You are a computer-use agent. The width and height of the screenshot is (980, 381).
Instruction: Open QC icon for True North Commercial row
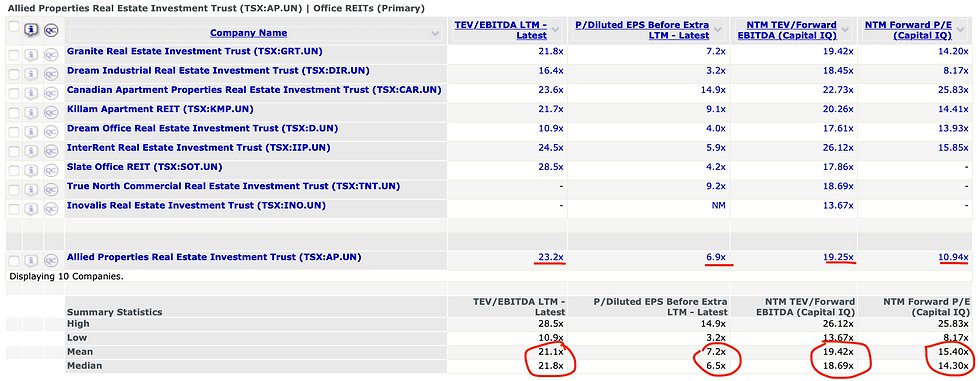(x=51, y=190)
